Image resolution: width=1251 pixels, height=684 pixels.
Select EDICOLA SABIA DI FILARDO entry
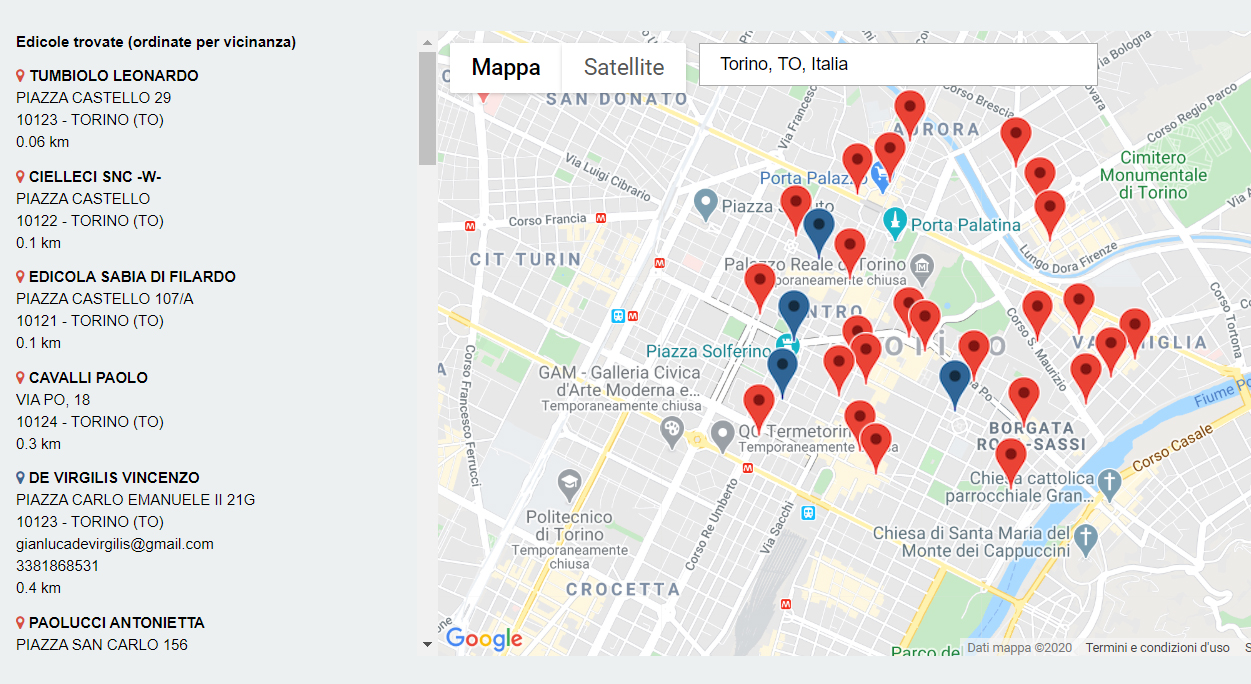click(132, 277)
